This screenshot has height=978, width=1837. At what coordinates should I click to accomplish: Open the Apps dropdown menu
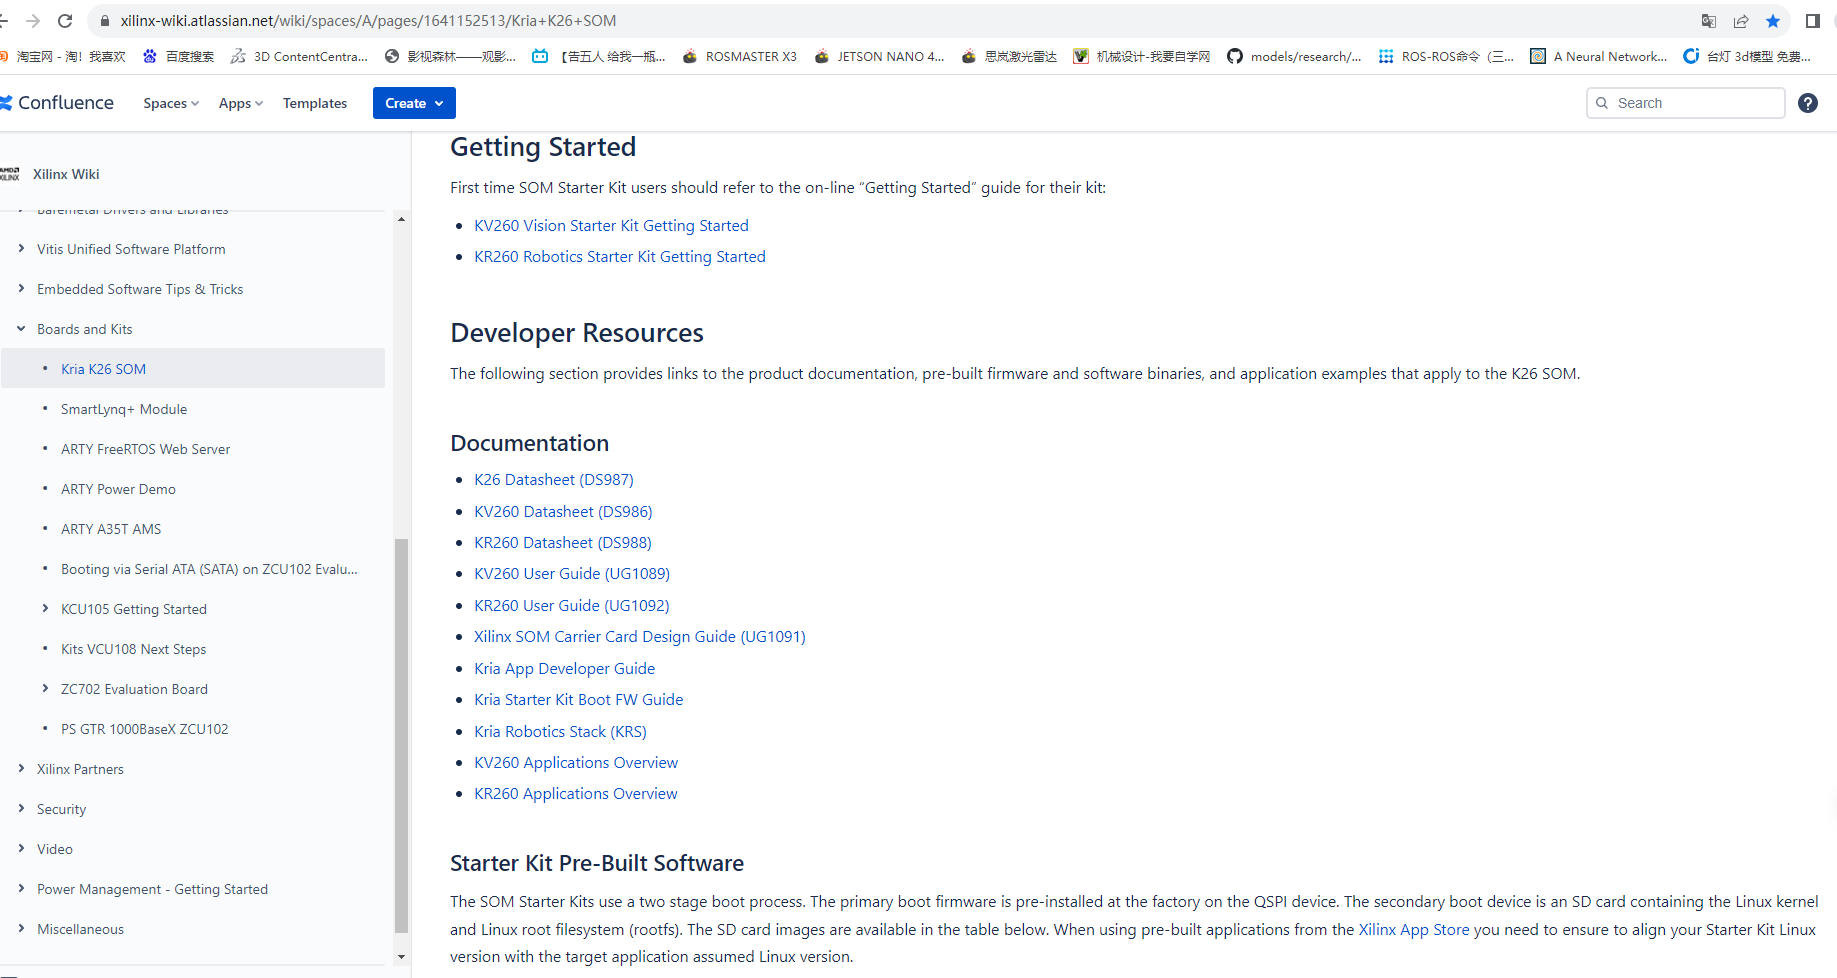tap(241, 103)
